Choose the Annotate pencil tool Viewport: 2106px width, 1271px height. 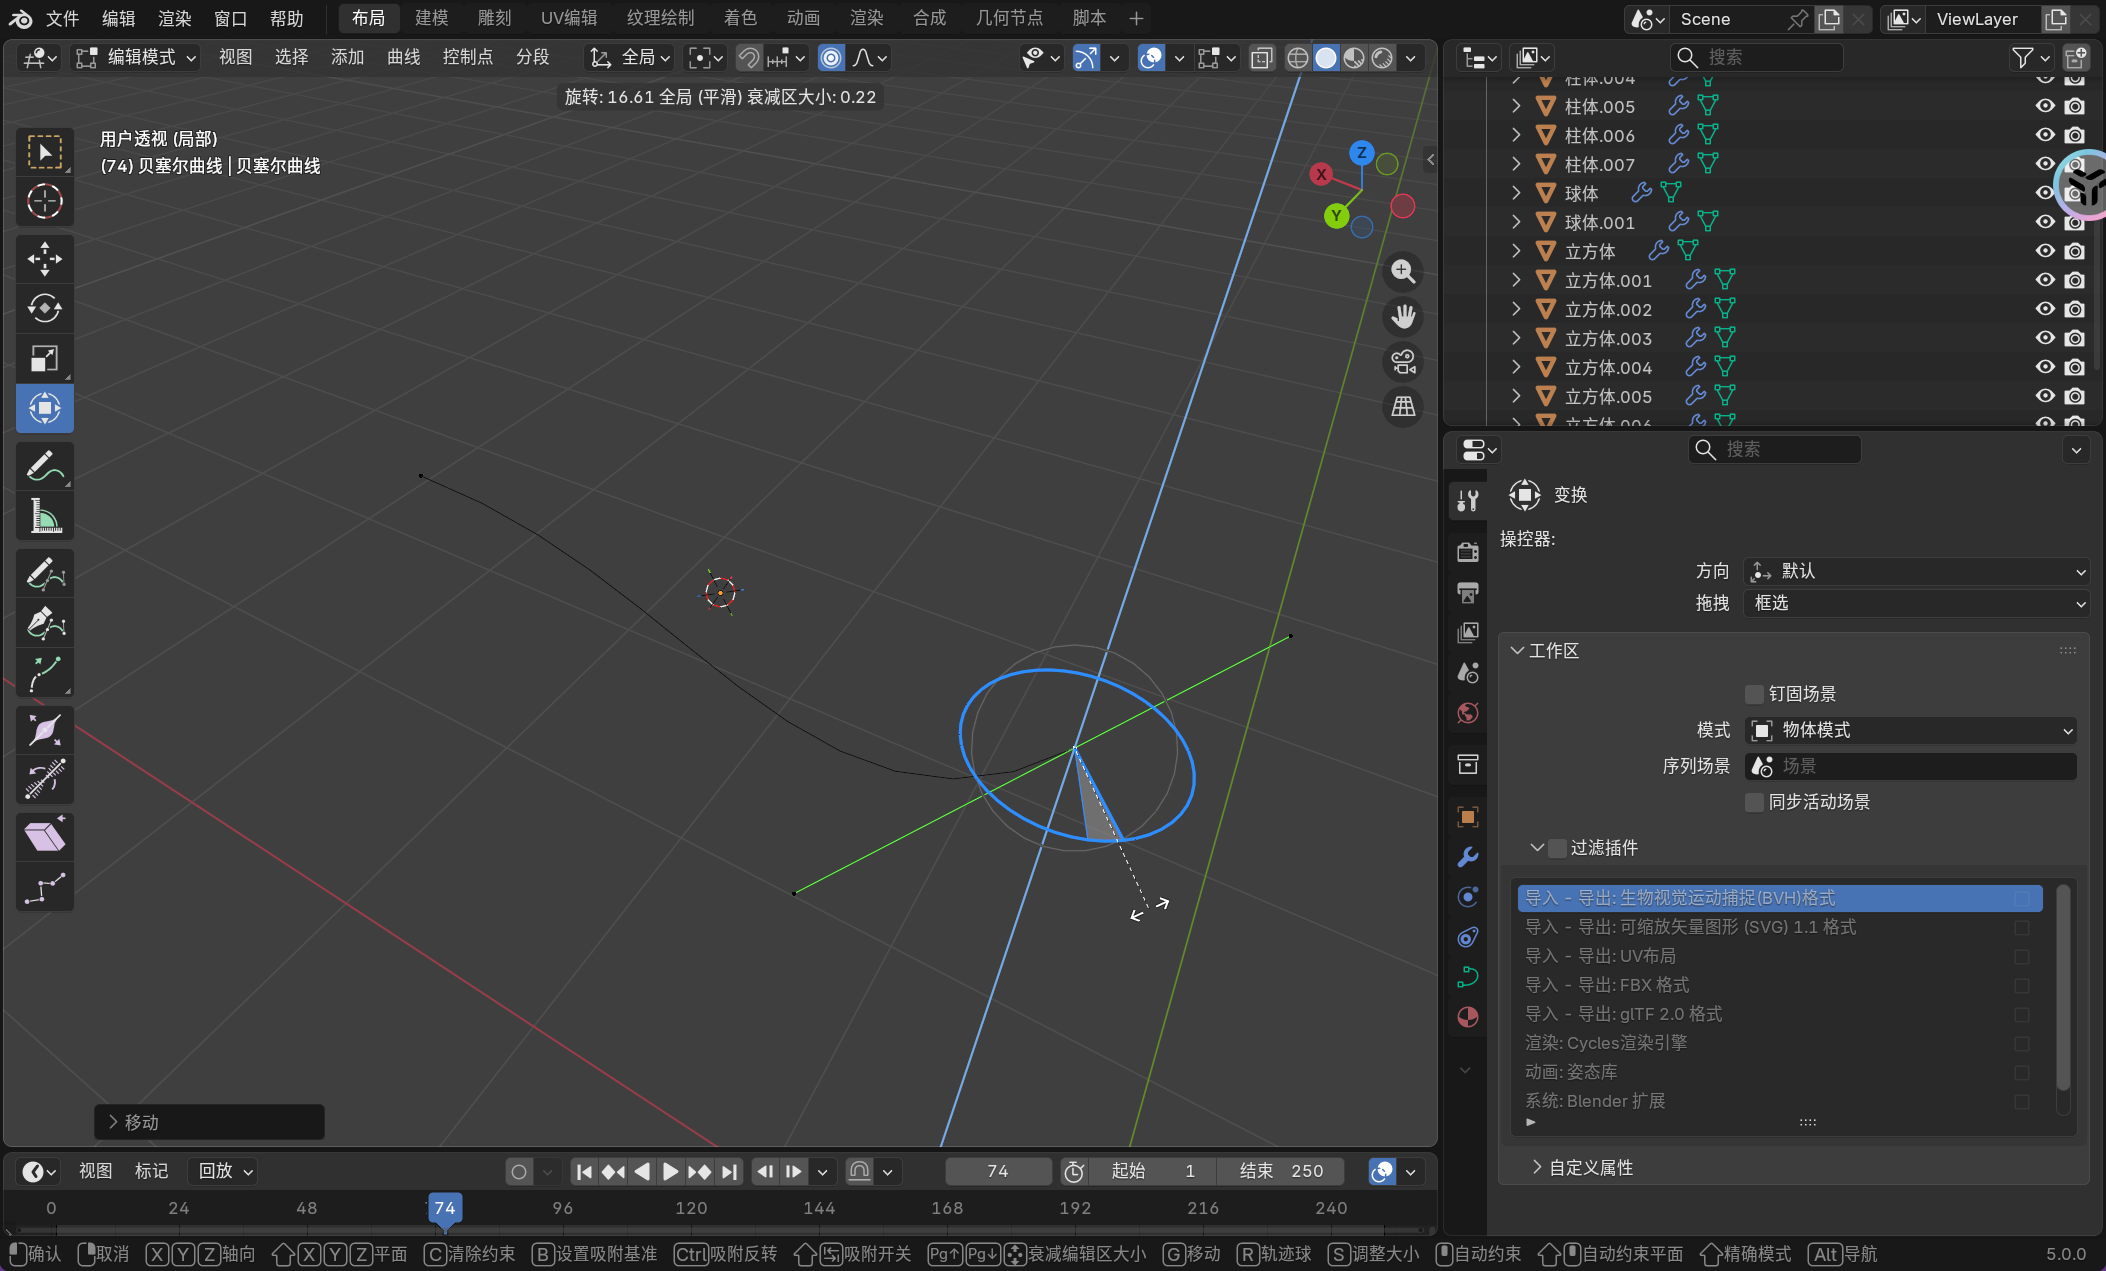pos(44,466)
